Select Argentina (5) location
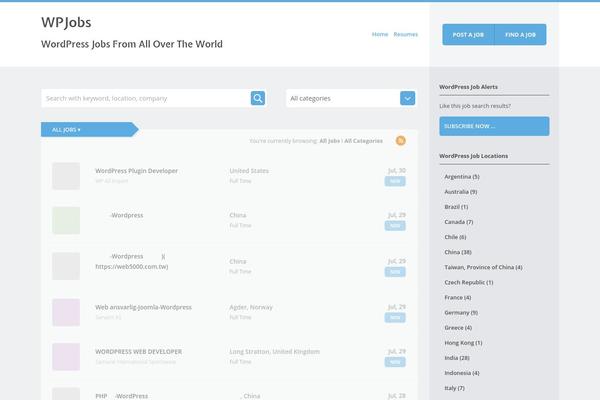The width and height of the screenshot is (600, 400). coord(462,176)
